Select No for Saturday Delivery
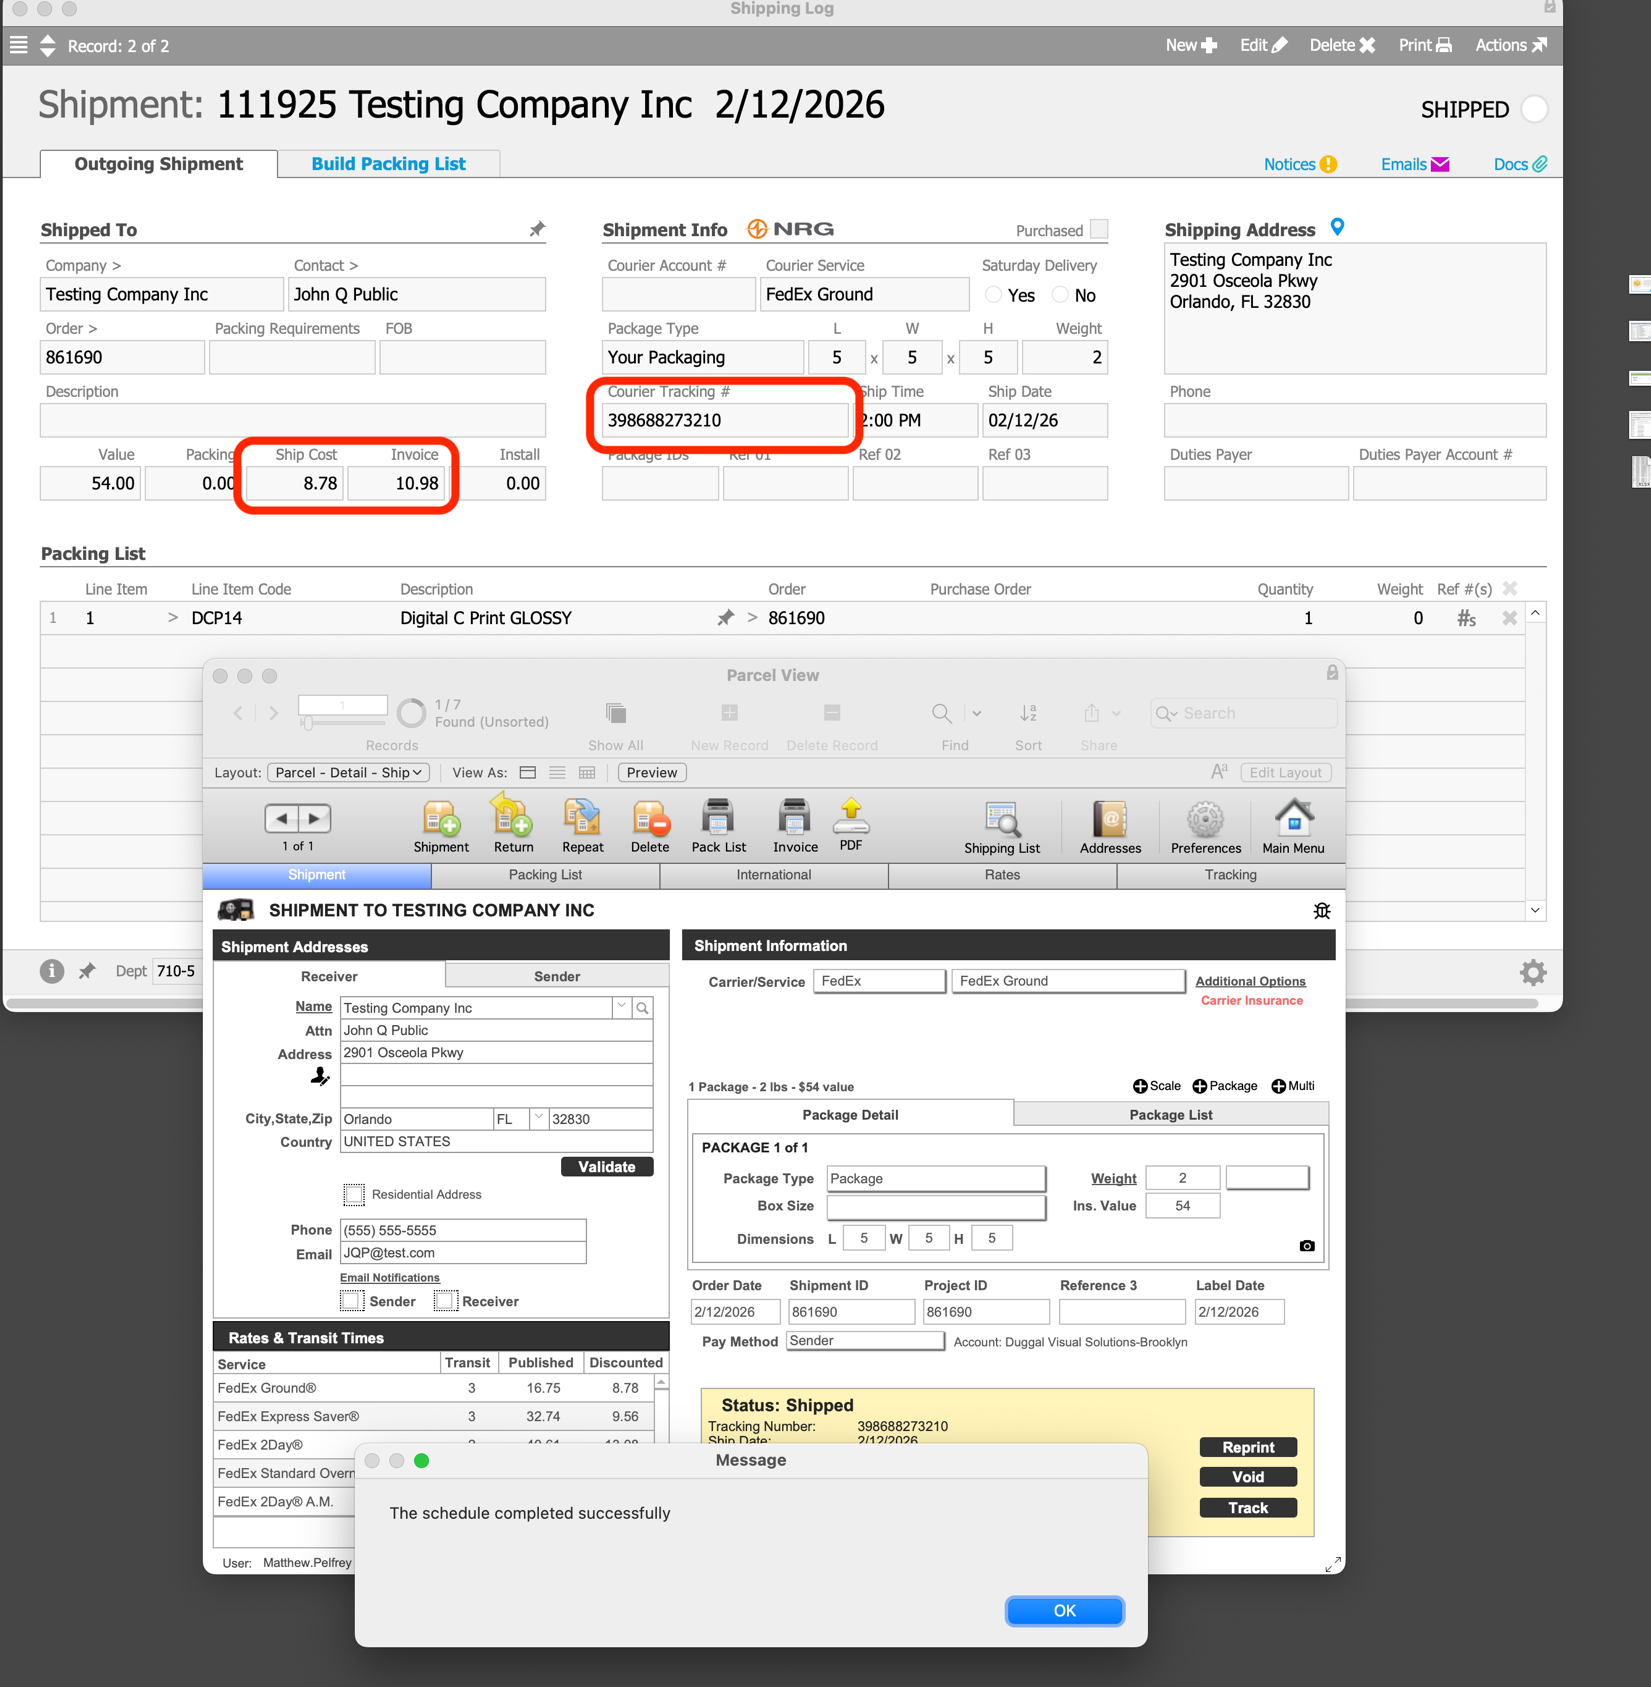Screen dimensions: 1651x1687 click(1059, 294)
